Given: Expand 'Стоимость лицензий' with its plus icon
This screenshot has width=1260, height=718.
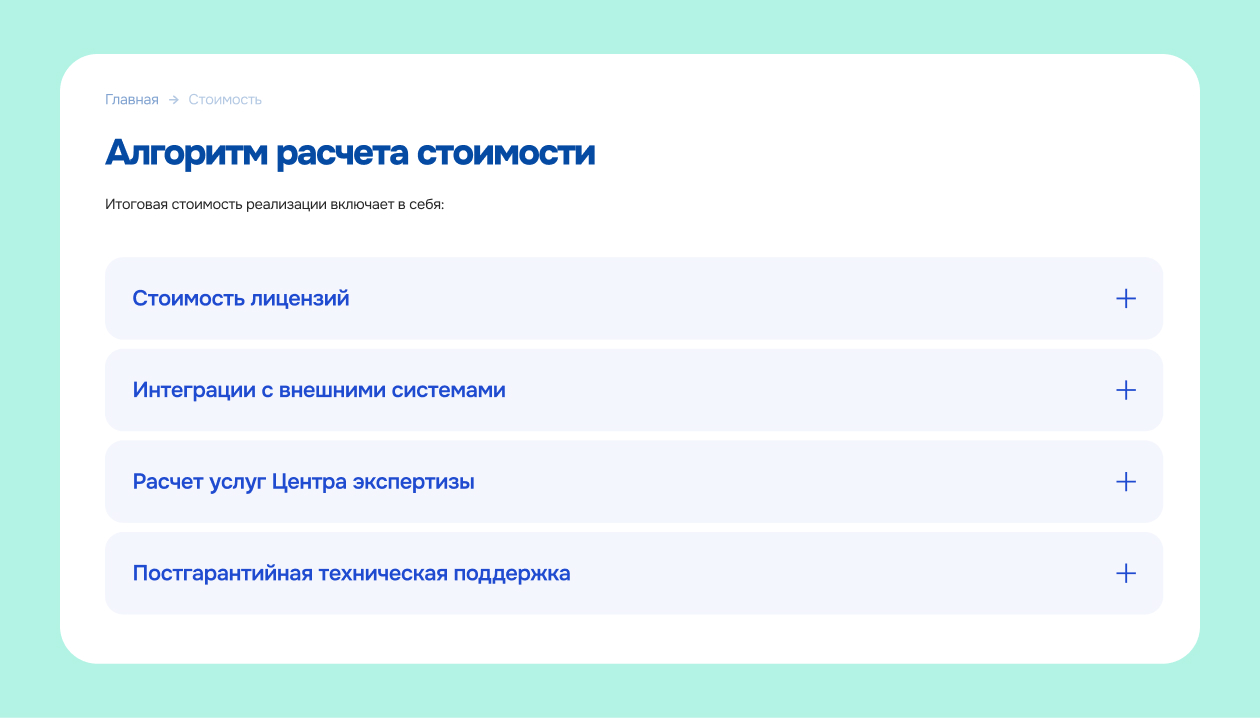Looking at the screenshot, I should coord(1126,298).
